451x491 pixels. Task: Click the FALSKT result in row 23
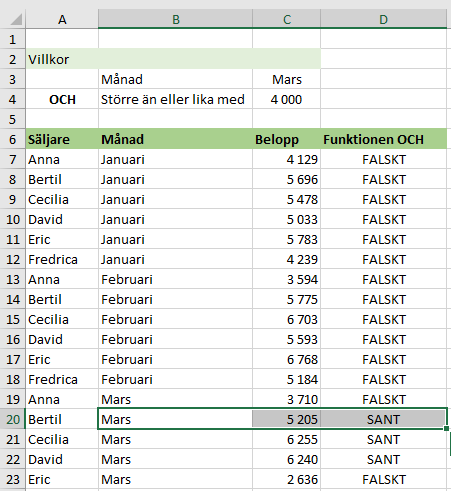pyautogui.click(x=383, y=479)
